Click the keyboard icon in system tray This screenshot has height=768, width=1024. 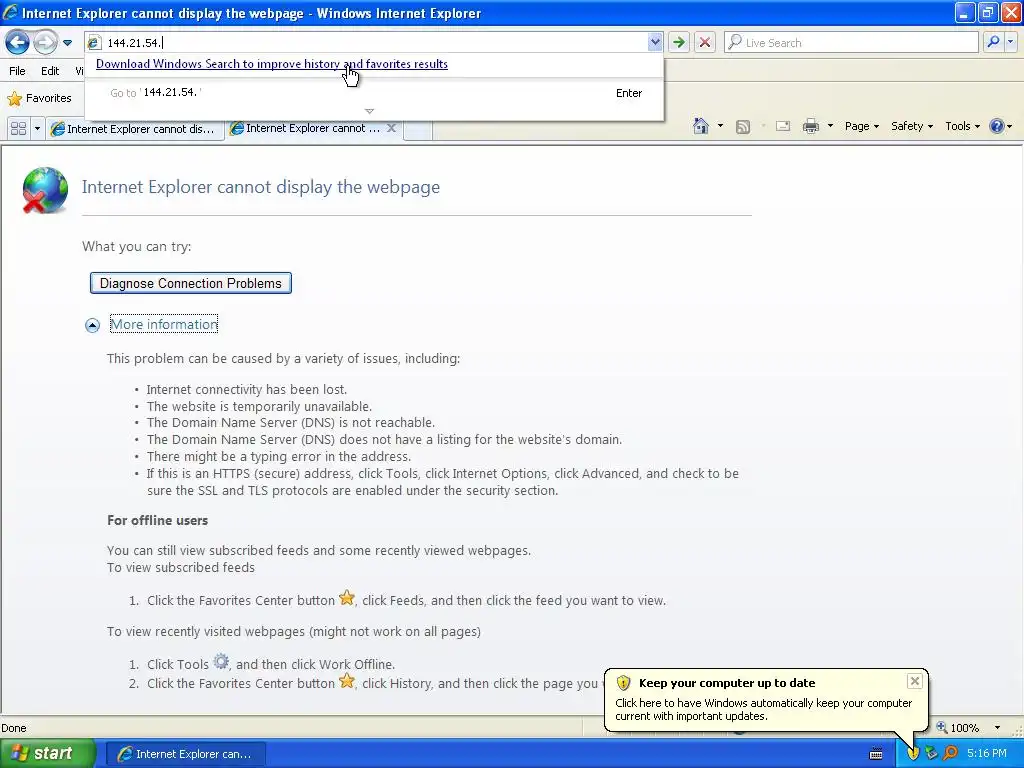[x=876, y=754]
